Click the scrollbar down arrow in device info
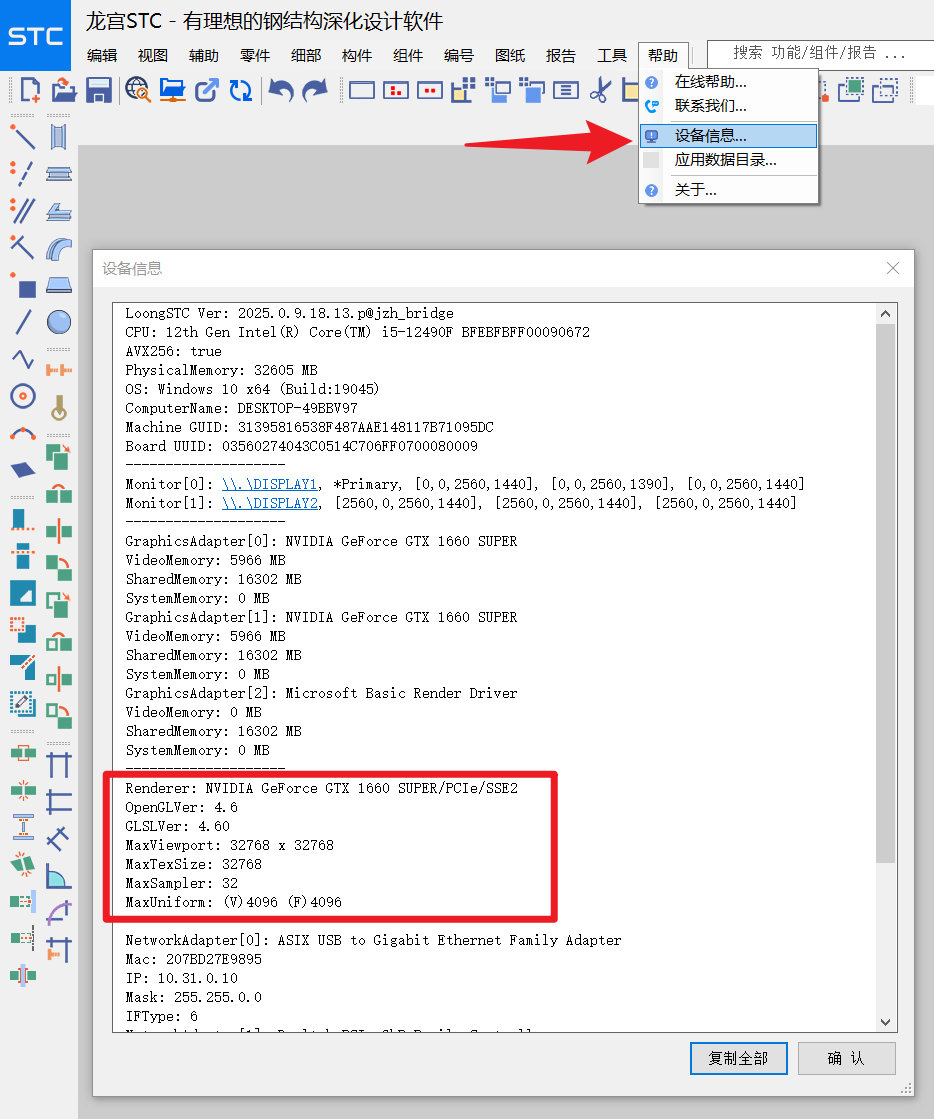This screenshot has height=1119, width=934. [x=885, y=1021]
